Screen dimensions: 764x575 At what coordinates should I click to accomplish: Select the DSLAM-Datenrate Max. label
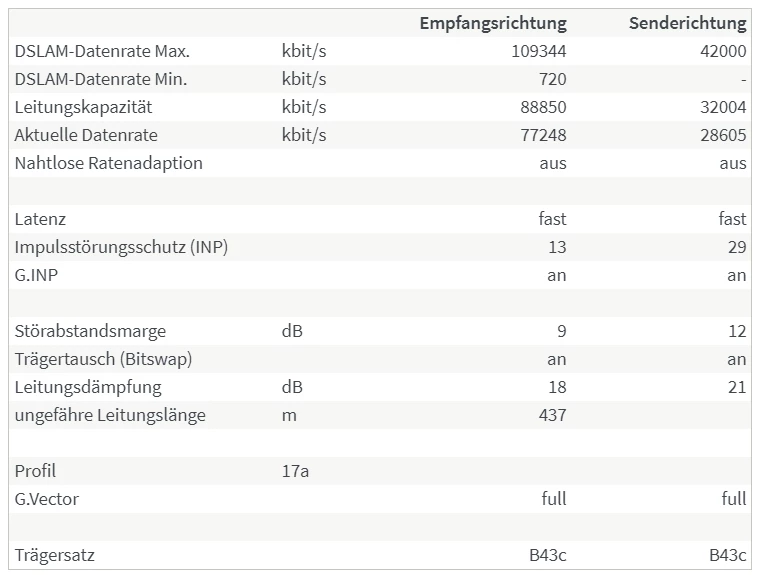pos(102,51)
